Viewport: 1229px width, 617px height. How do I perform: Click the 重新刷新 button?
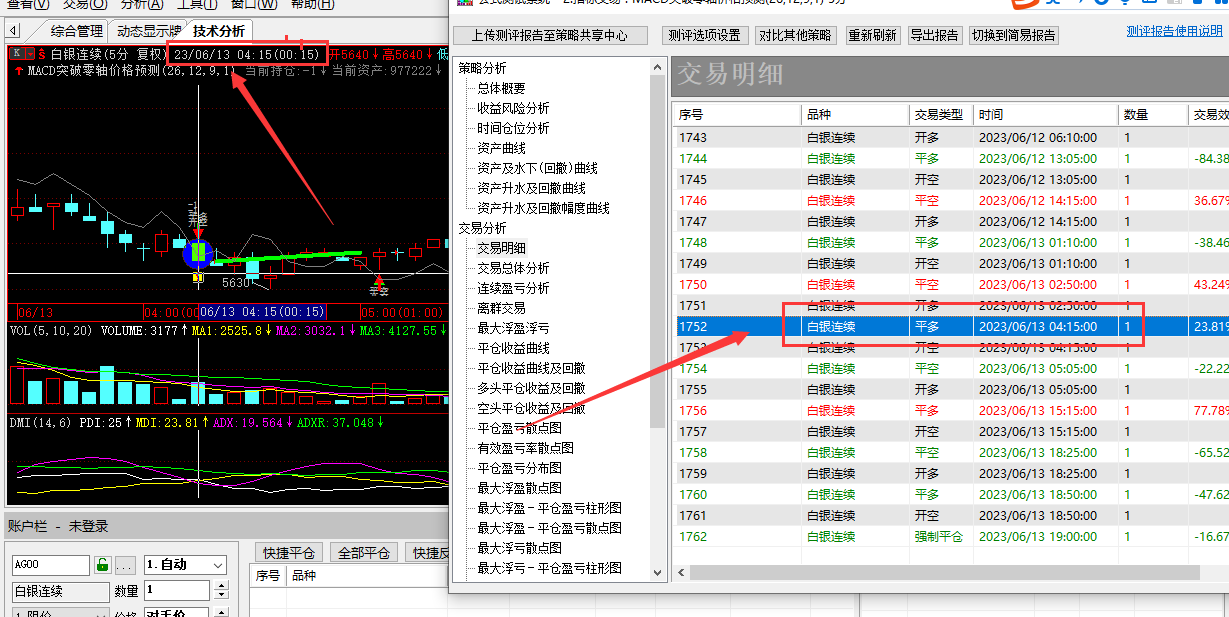[872, 35]
